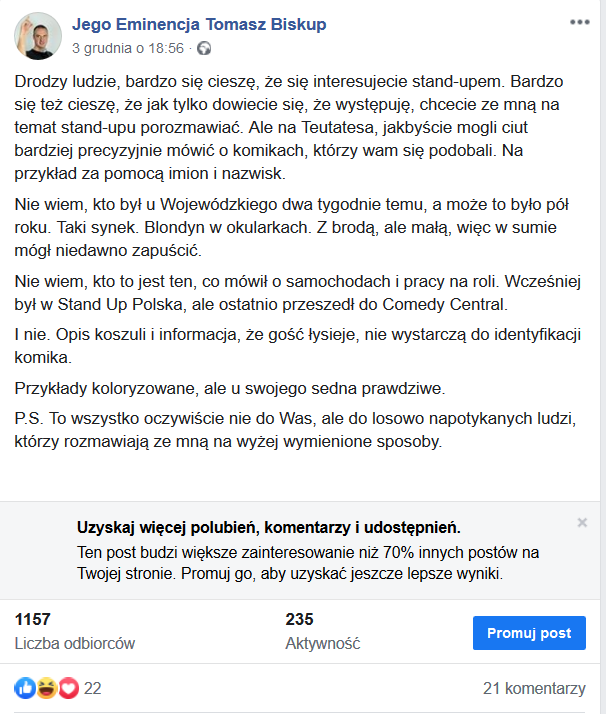Click the Aktywność label
Viewport: 606px width, 714px height.
[322, 643]
